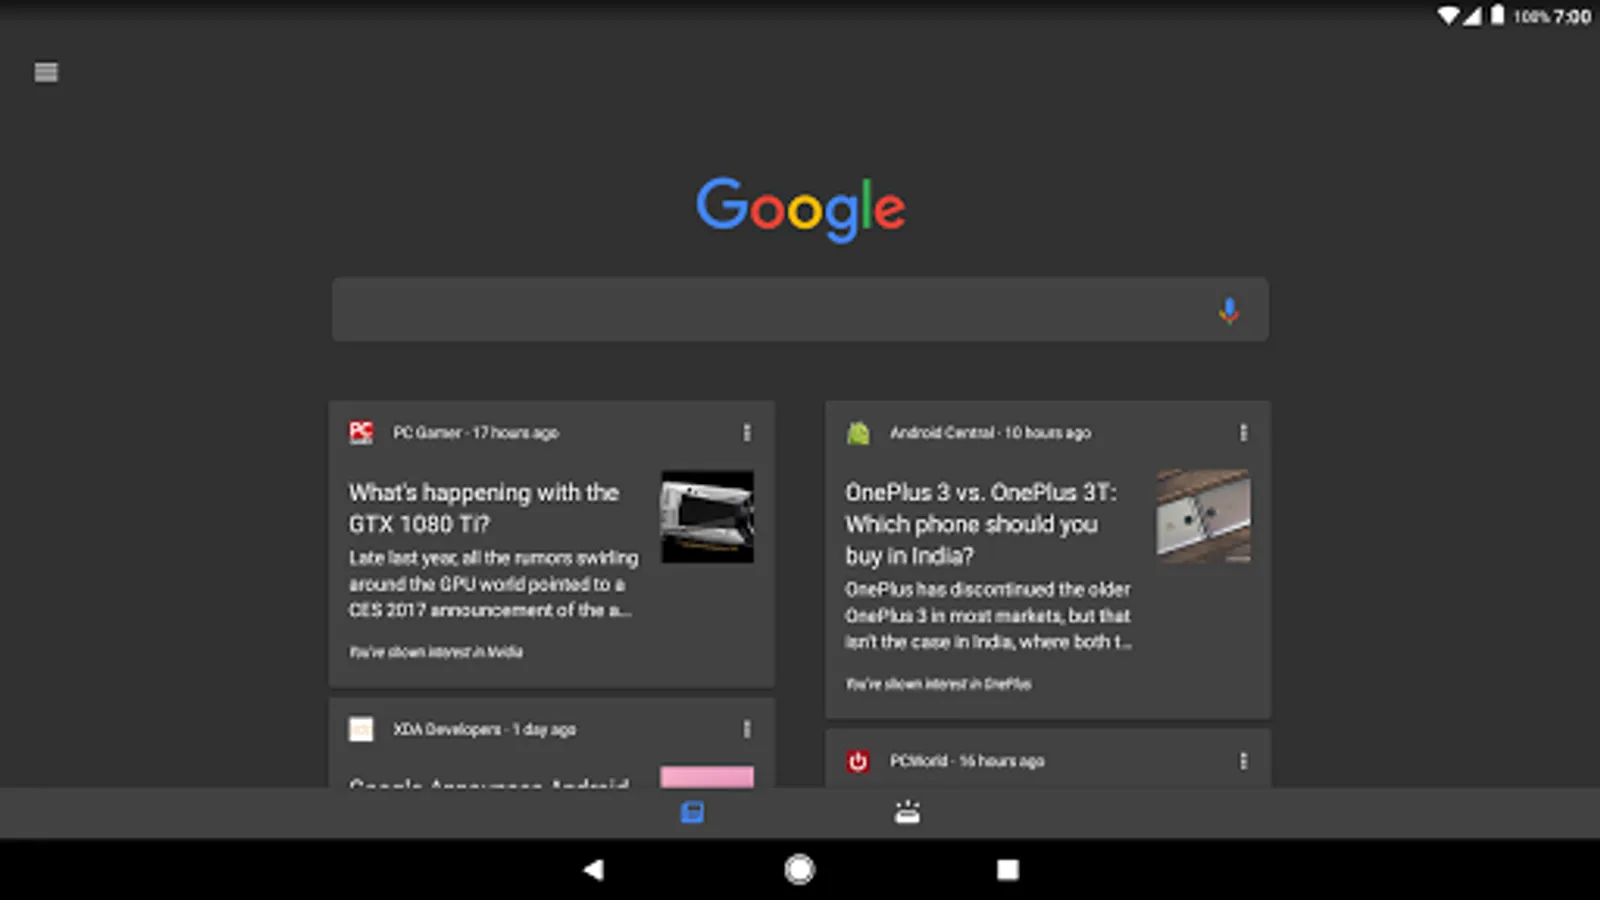Click the Google search box
The width and height of the screenshot is (1600, 900).
point(800,310)
